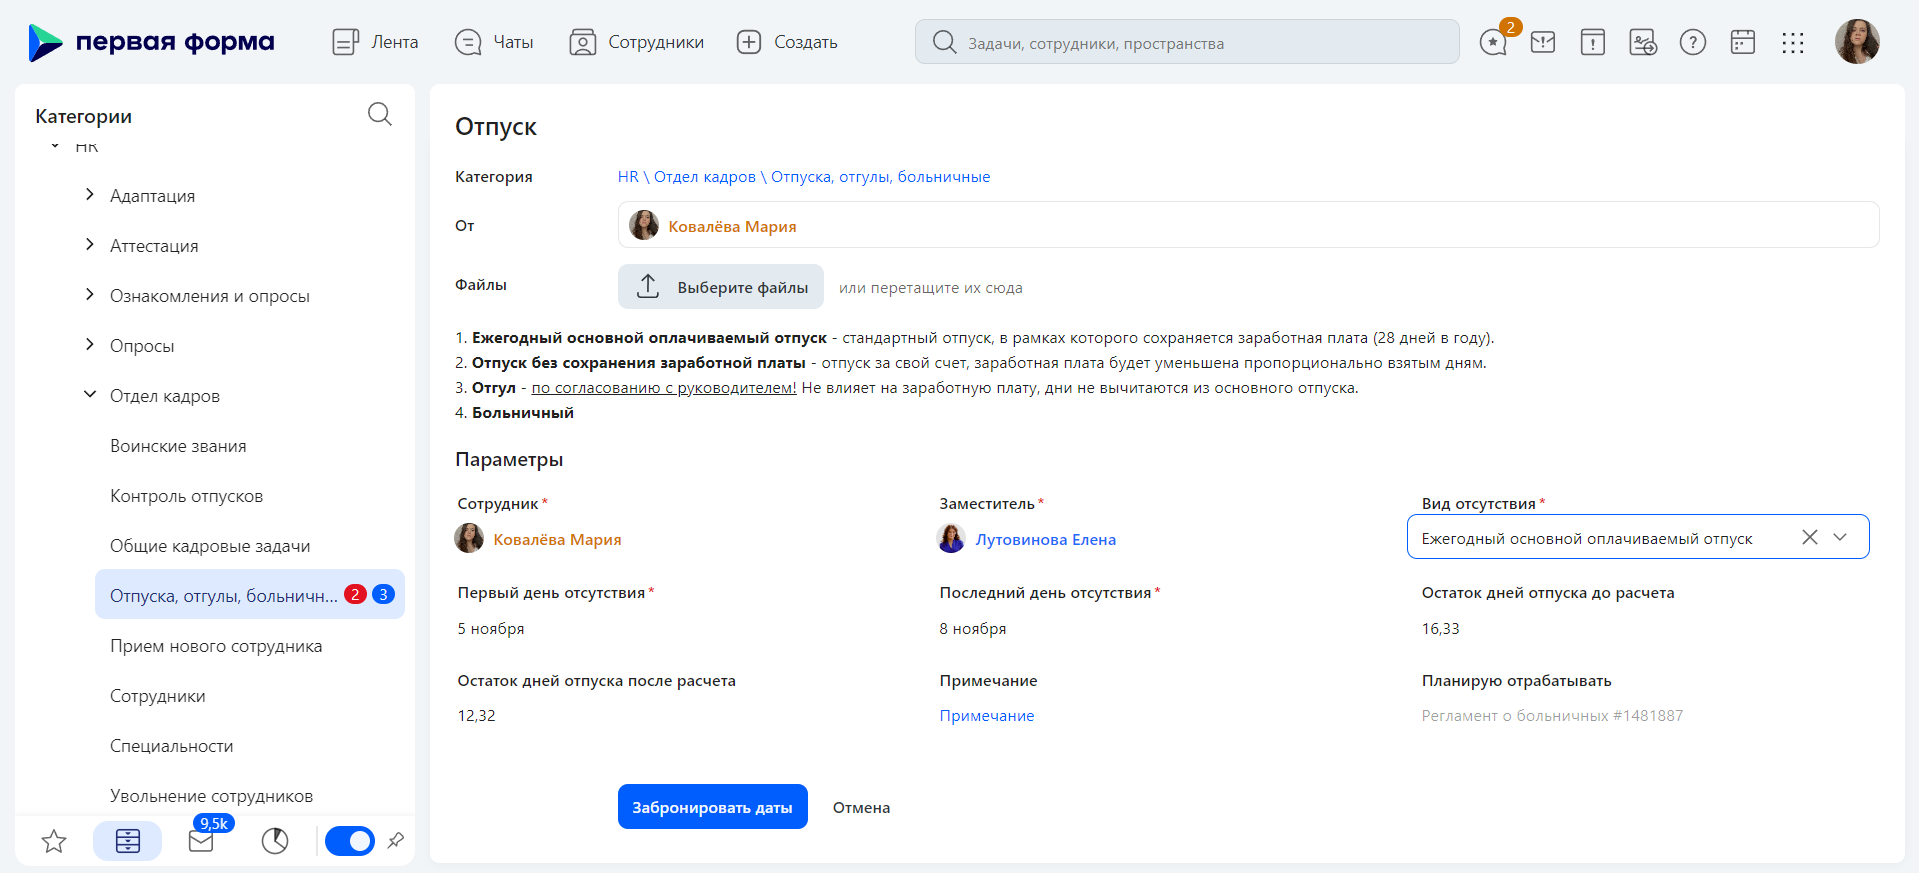Viewport: 1919px width, 873px height.
Task: Click the pin icon in bottom bar
Action: tap(396, 841)
